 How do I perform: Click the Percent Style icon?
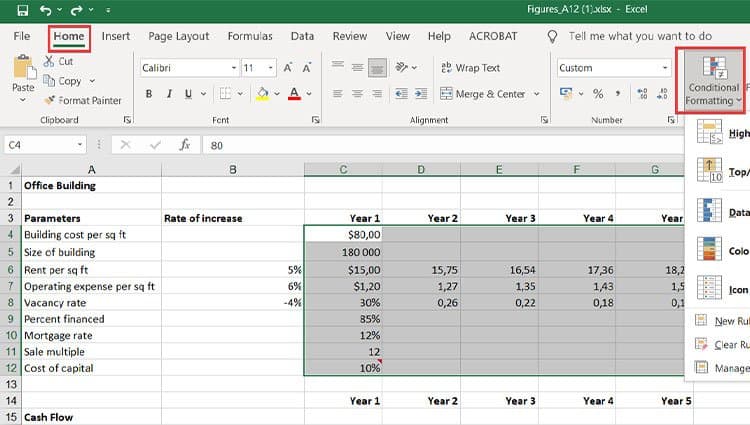coord(598,94)
